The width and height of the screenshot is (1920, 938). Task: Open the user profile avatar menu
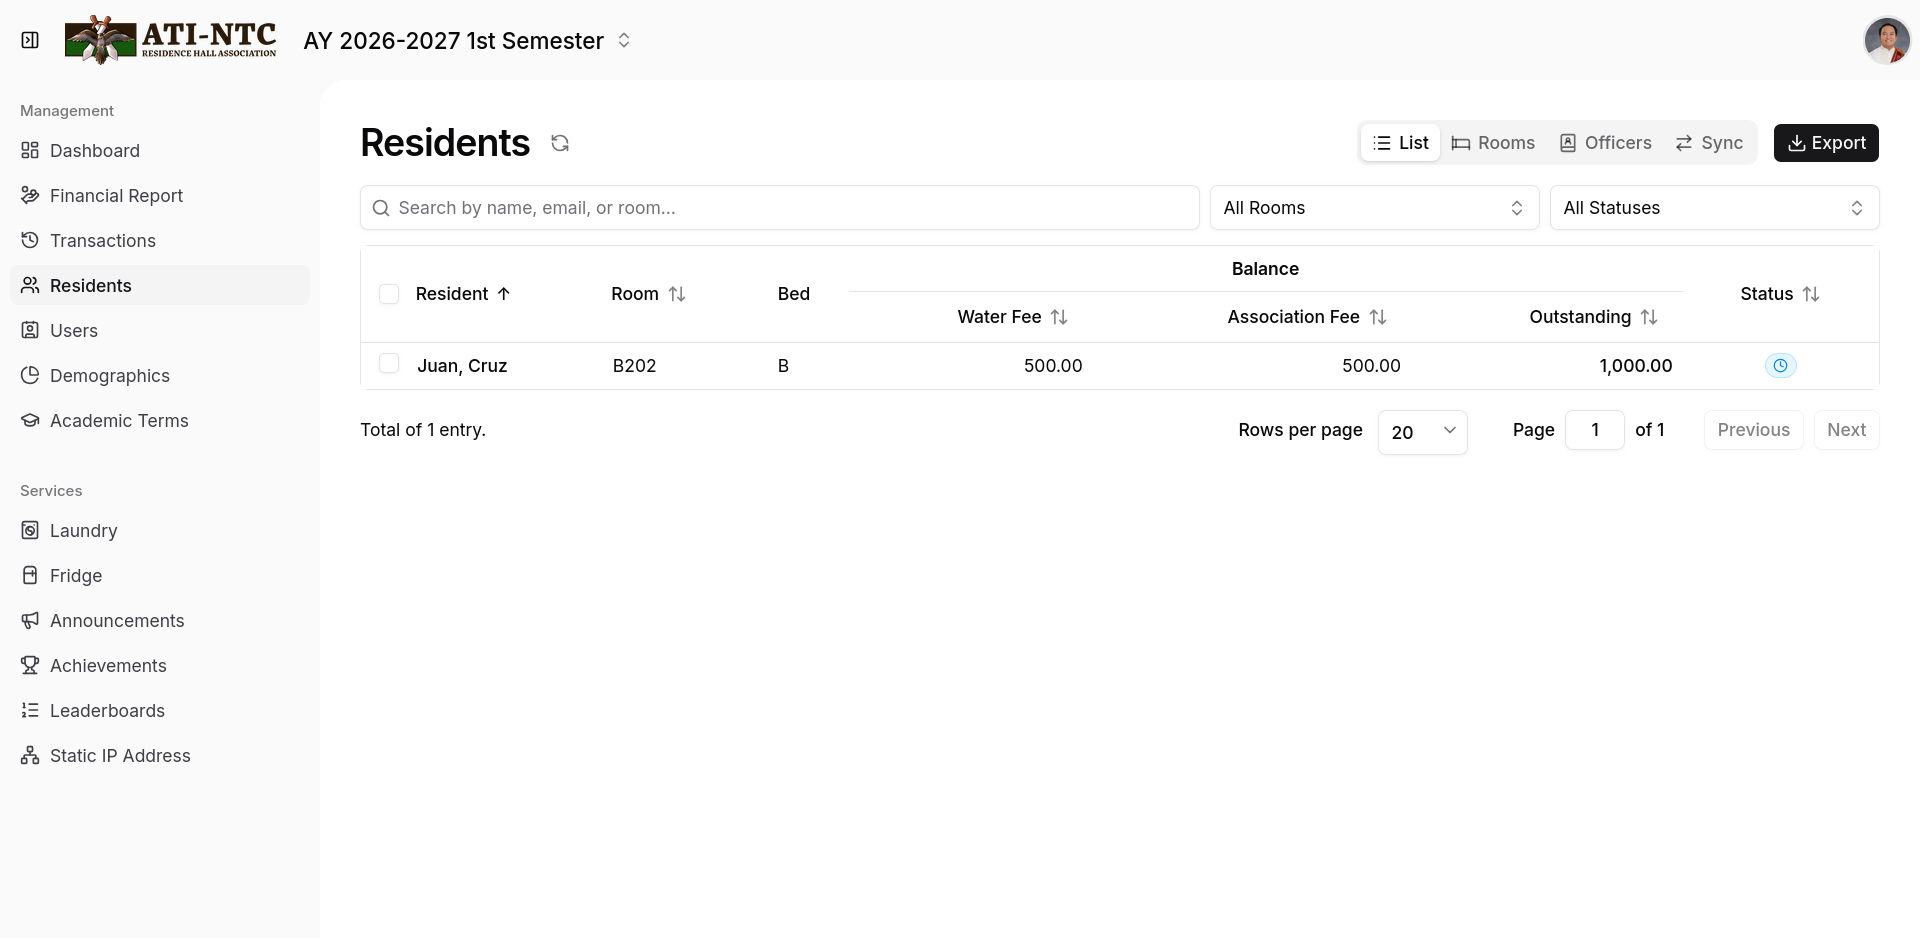[1887, 40]
